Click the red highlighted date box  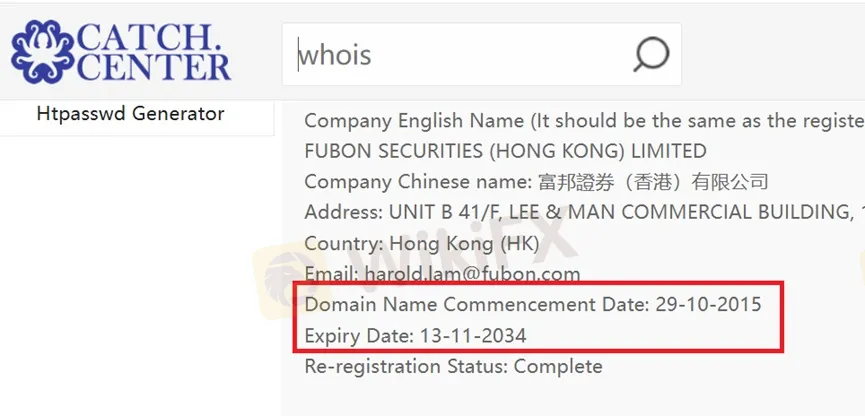coord(539,317)
